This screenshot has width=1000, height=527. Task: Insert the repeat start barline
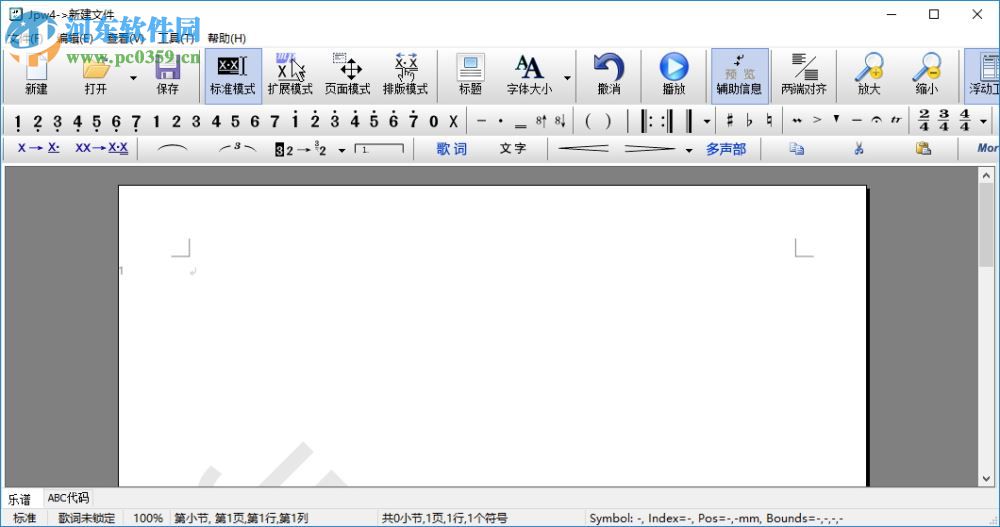pyautogui.click(x=647, y=121)
